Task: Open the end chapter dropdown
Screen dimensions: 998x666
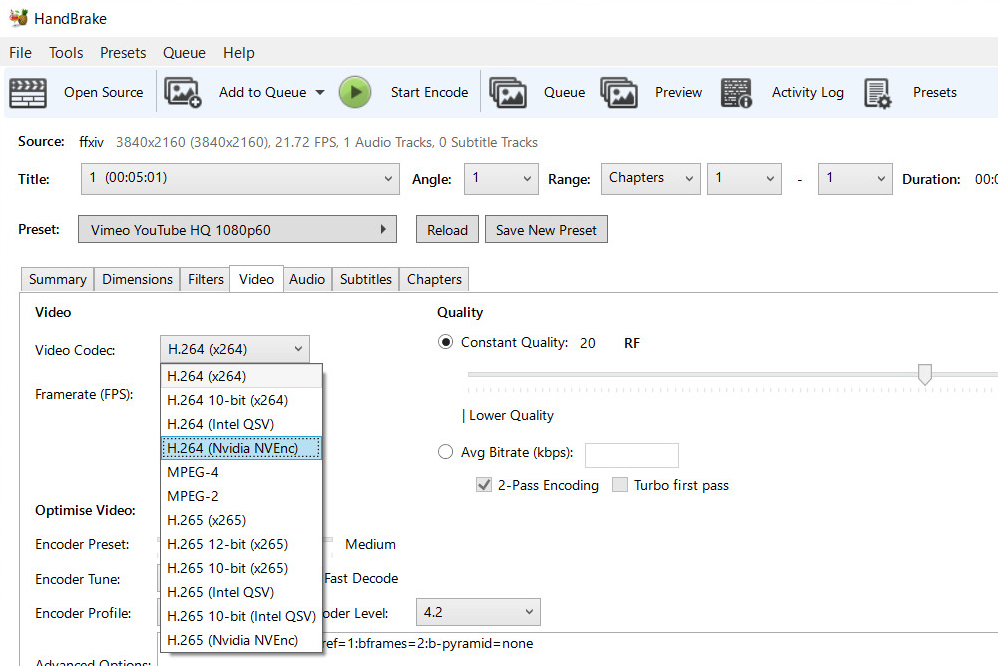Action: (855, 179)
